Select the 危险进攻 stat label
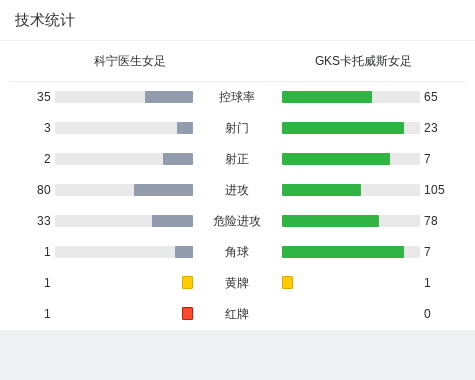This screenshot has width=475, height=380. pos(237,221)
